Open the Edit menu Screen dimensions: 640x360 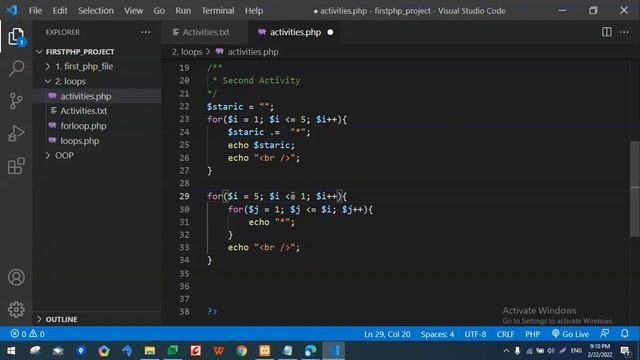(x=60, y=11)
